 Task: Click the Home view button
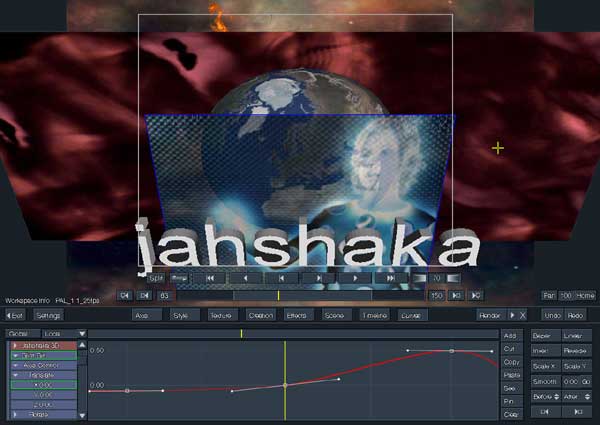pos(585,295)
